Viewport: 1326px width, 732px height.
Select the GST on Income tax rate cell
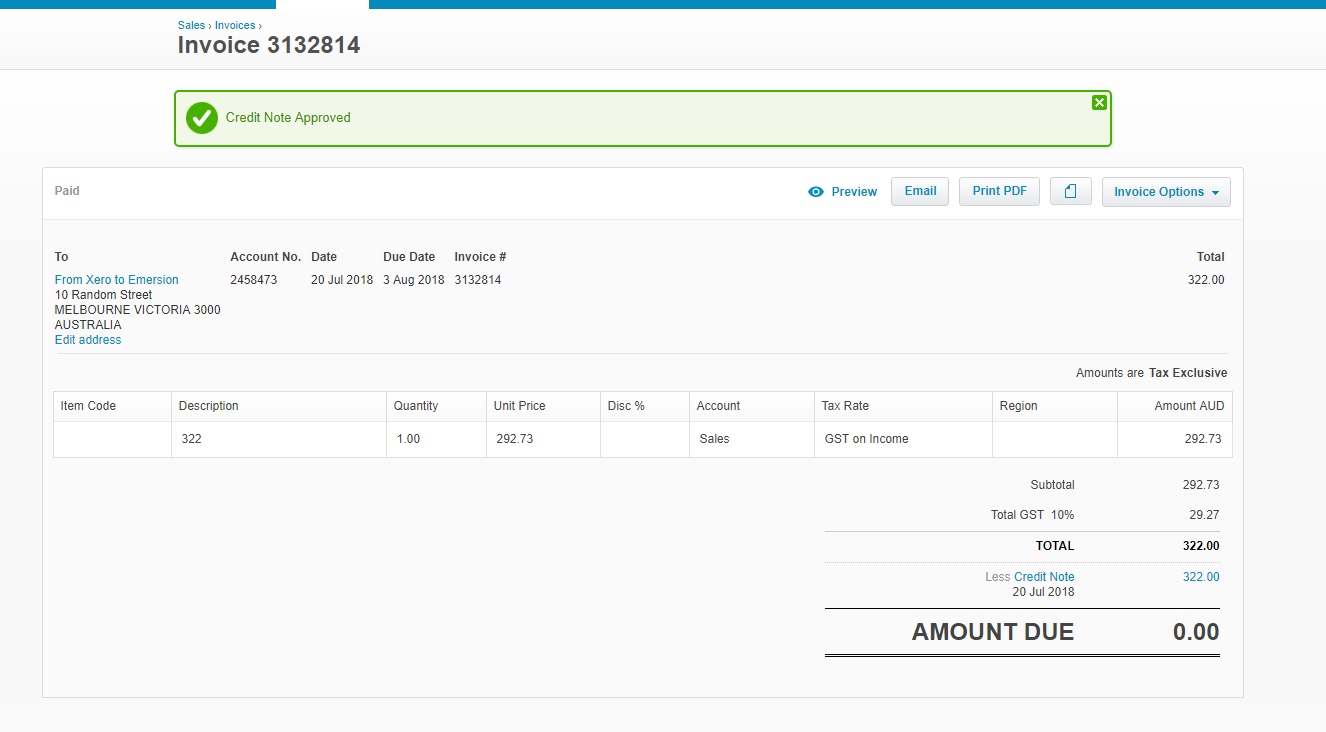902,439
